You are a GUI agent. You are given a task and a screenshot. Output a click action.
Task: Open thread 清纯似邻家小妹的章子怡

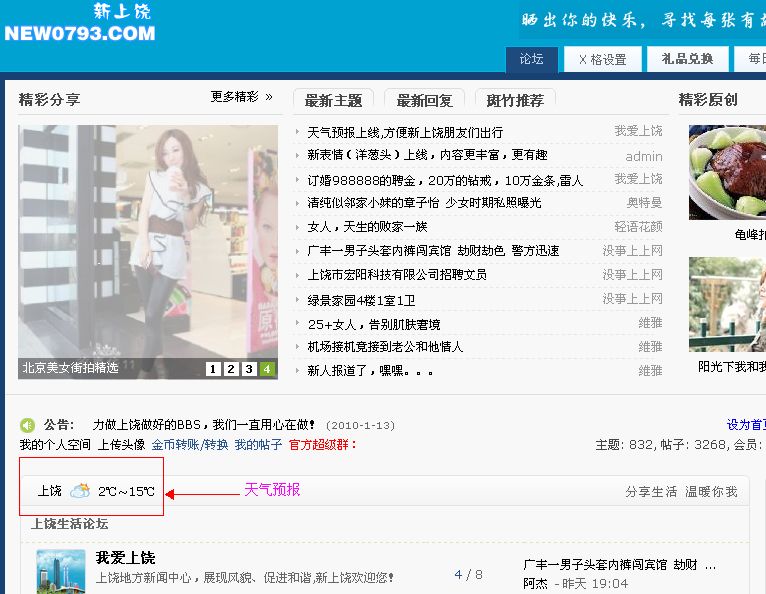pos(424,203)
